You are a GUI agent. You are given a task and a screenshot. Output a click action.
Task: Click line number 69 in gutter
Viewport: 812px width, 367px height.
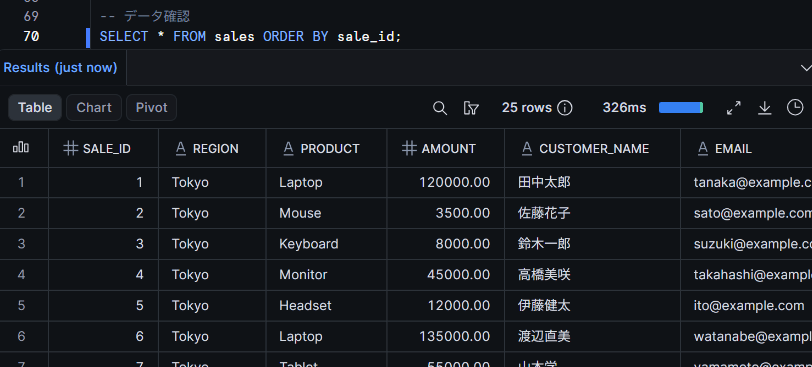pos(31,16)
